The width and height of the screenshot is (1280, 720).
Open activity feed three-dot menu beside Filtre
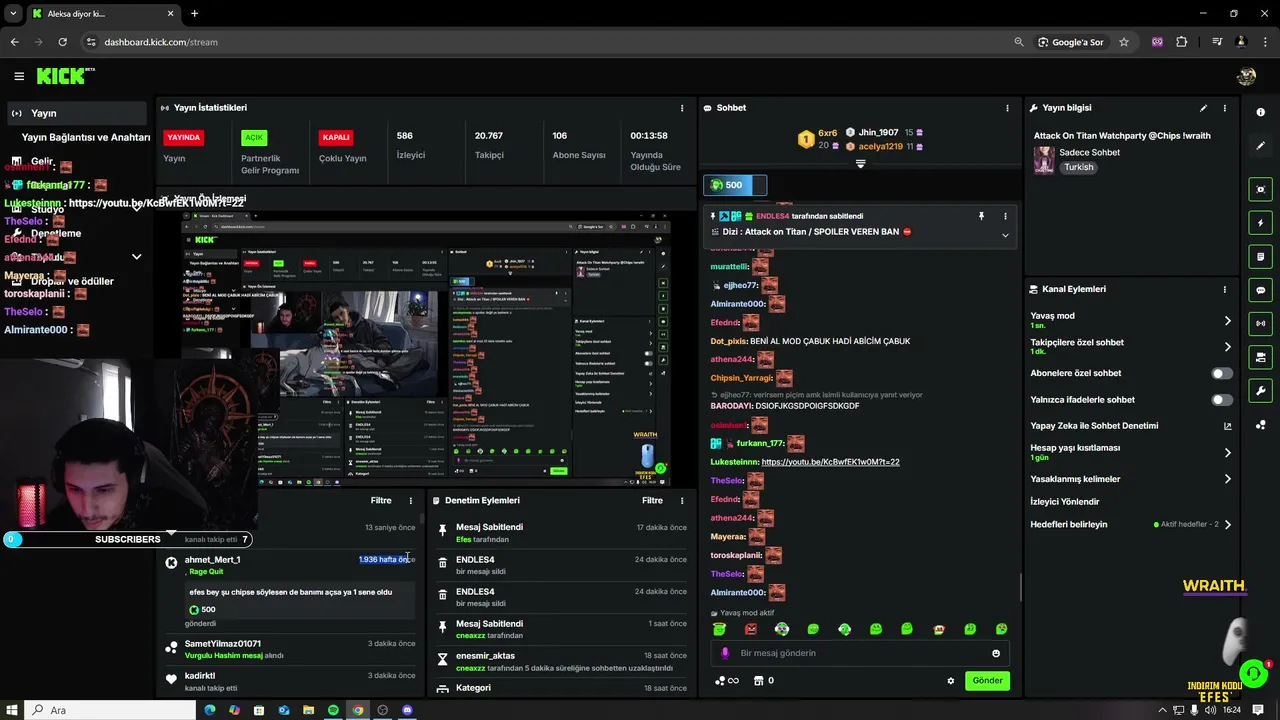click(x=410, y=500)
